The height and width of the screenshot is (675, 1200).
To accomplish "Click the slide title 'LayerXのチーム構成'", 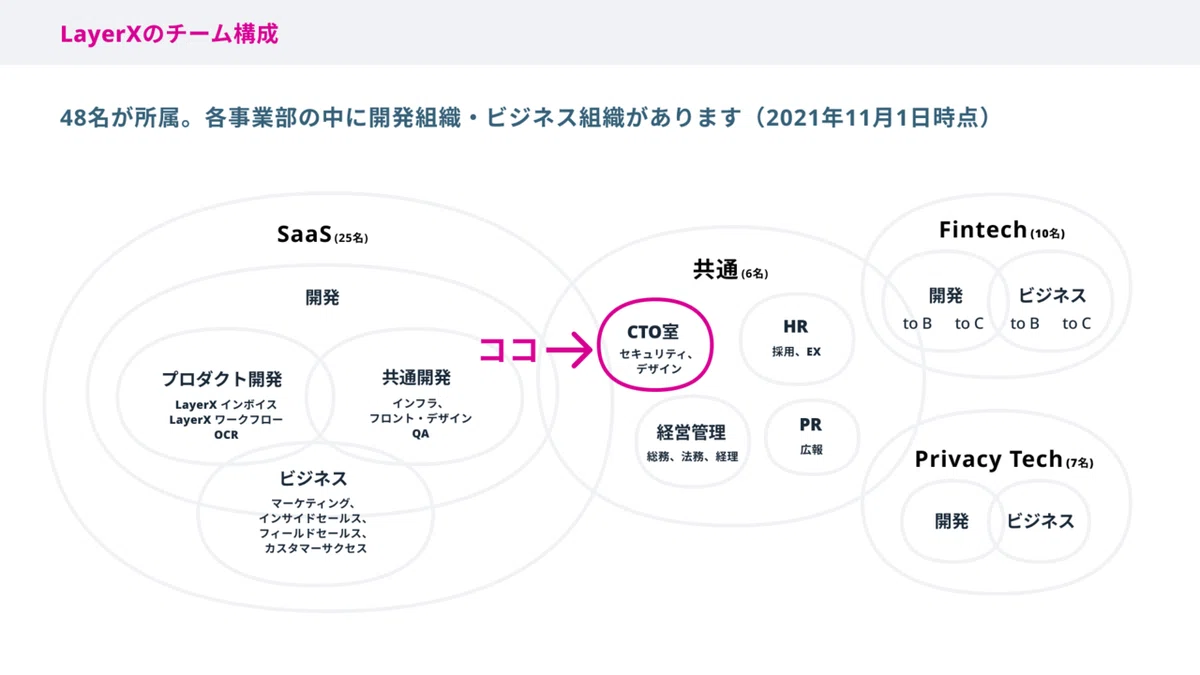I will pos(169,34).
